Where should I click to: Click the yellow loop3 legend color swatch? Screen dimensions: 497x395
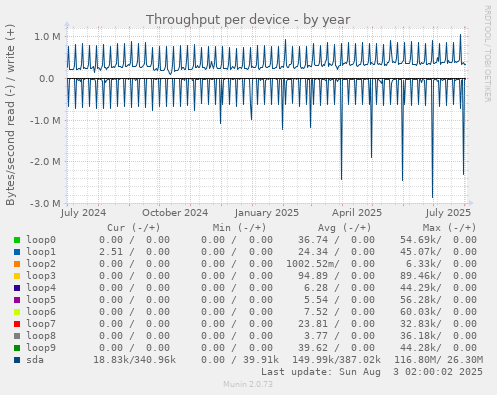tap(17, 276)
